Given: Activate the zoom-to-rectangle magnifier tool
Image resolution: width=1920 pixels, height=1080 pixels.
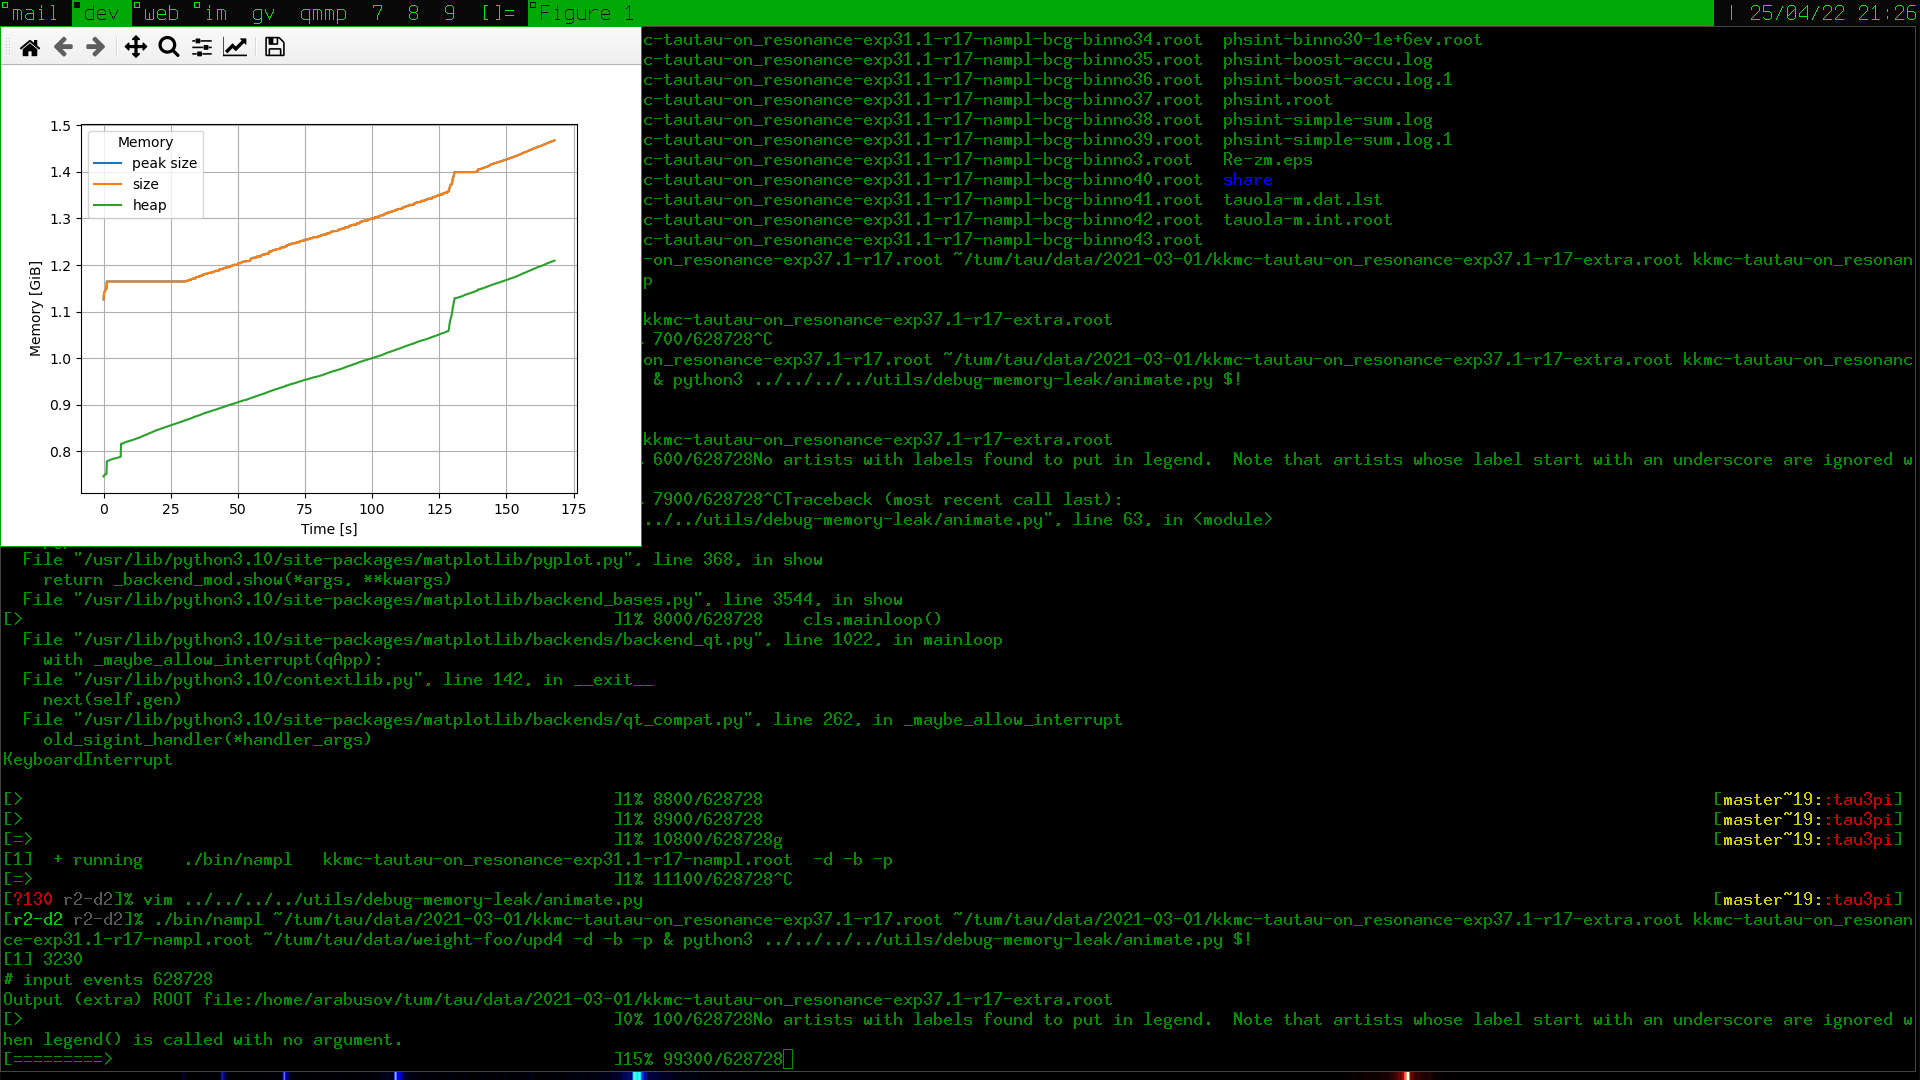Looking at the screenshot, I should (168, 47).
